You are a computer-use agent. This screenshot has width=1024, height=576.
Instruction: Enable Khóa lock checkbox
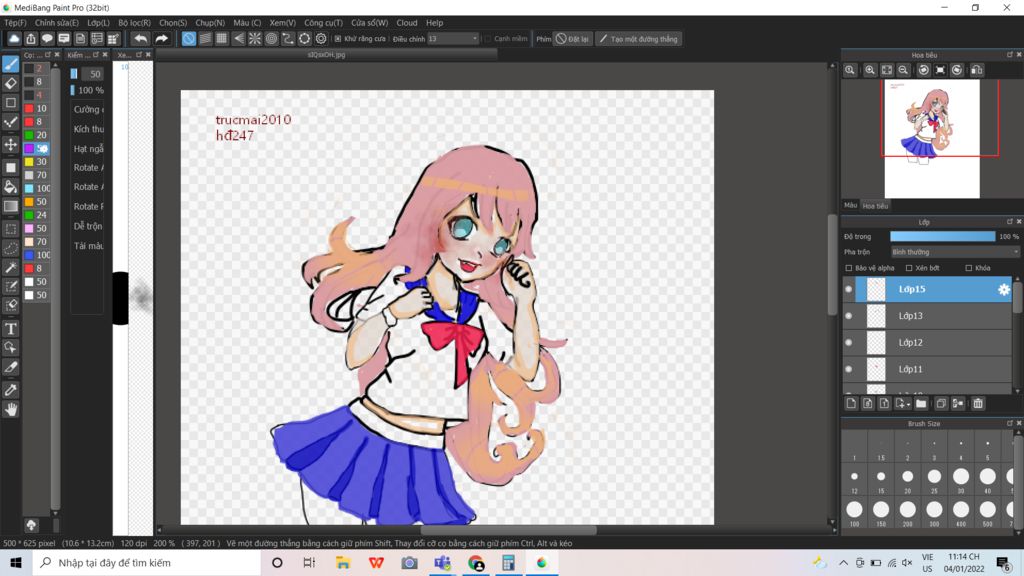click(x=968, y=268)
